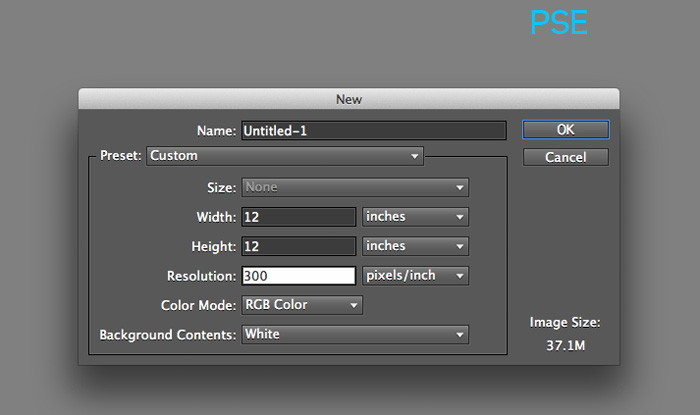Click the pixels/inch dropdown arrow

click(x=459, y=276)
